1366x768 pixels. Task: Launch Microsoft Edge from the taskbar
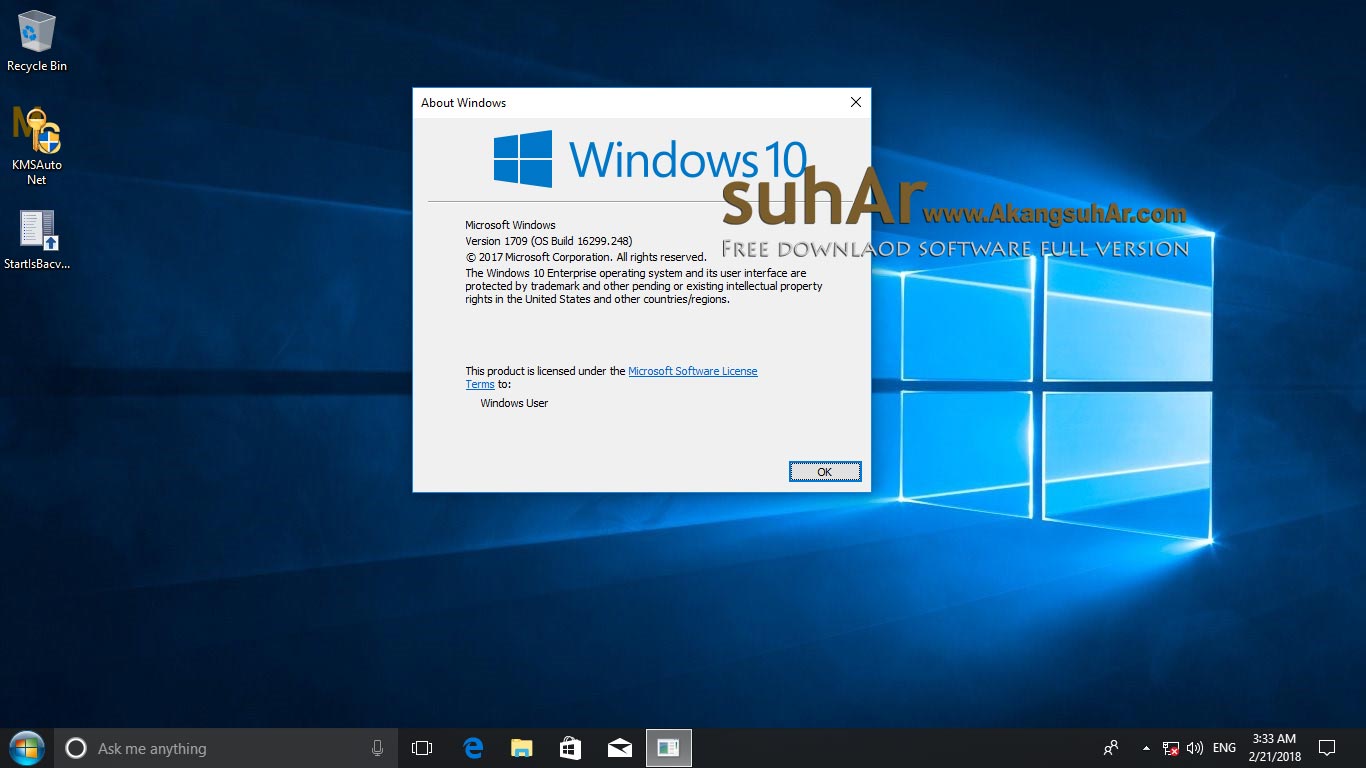(473, 748)
